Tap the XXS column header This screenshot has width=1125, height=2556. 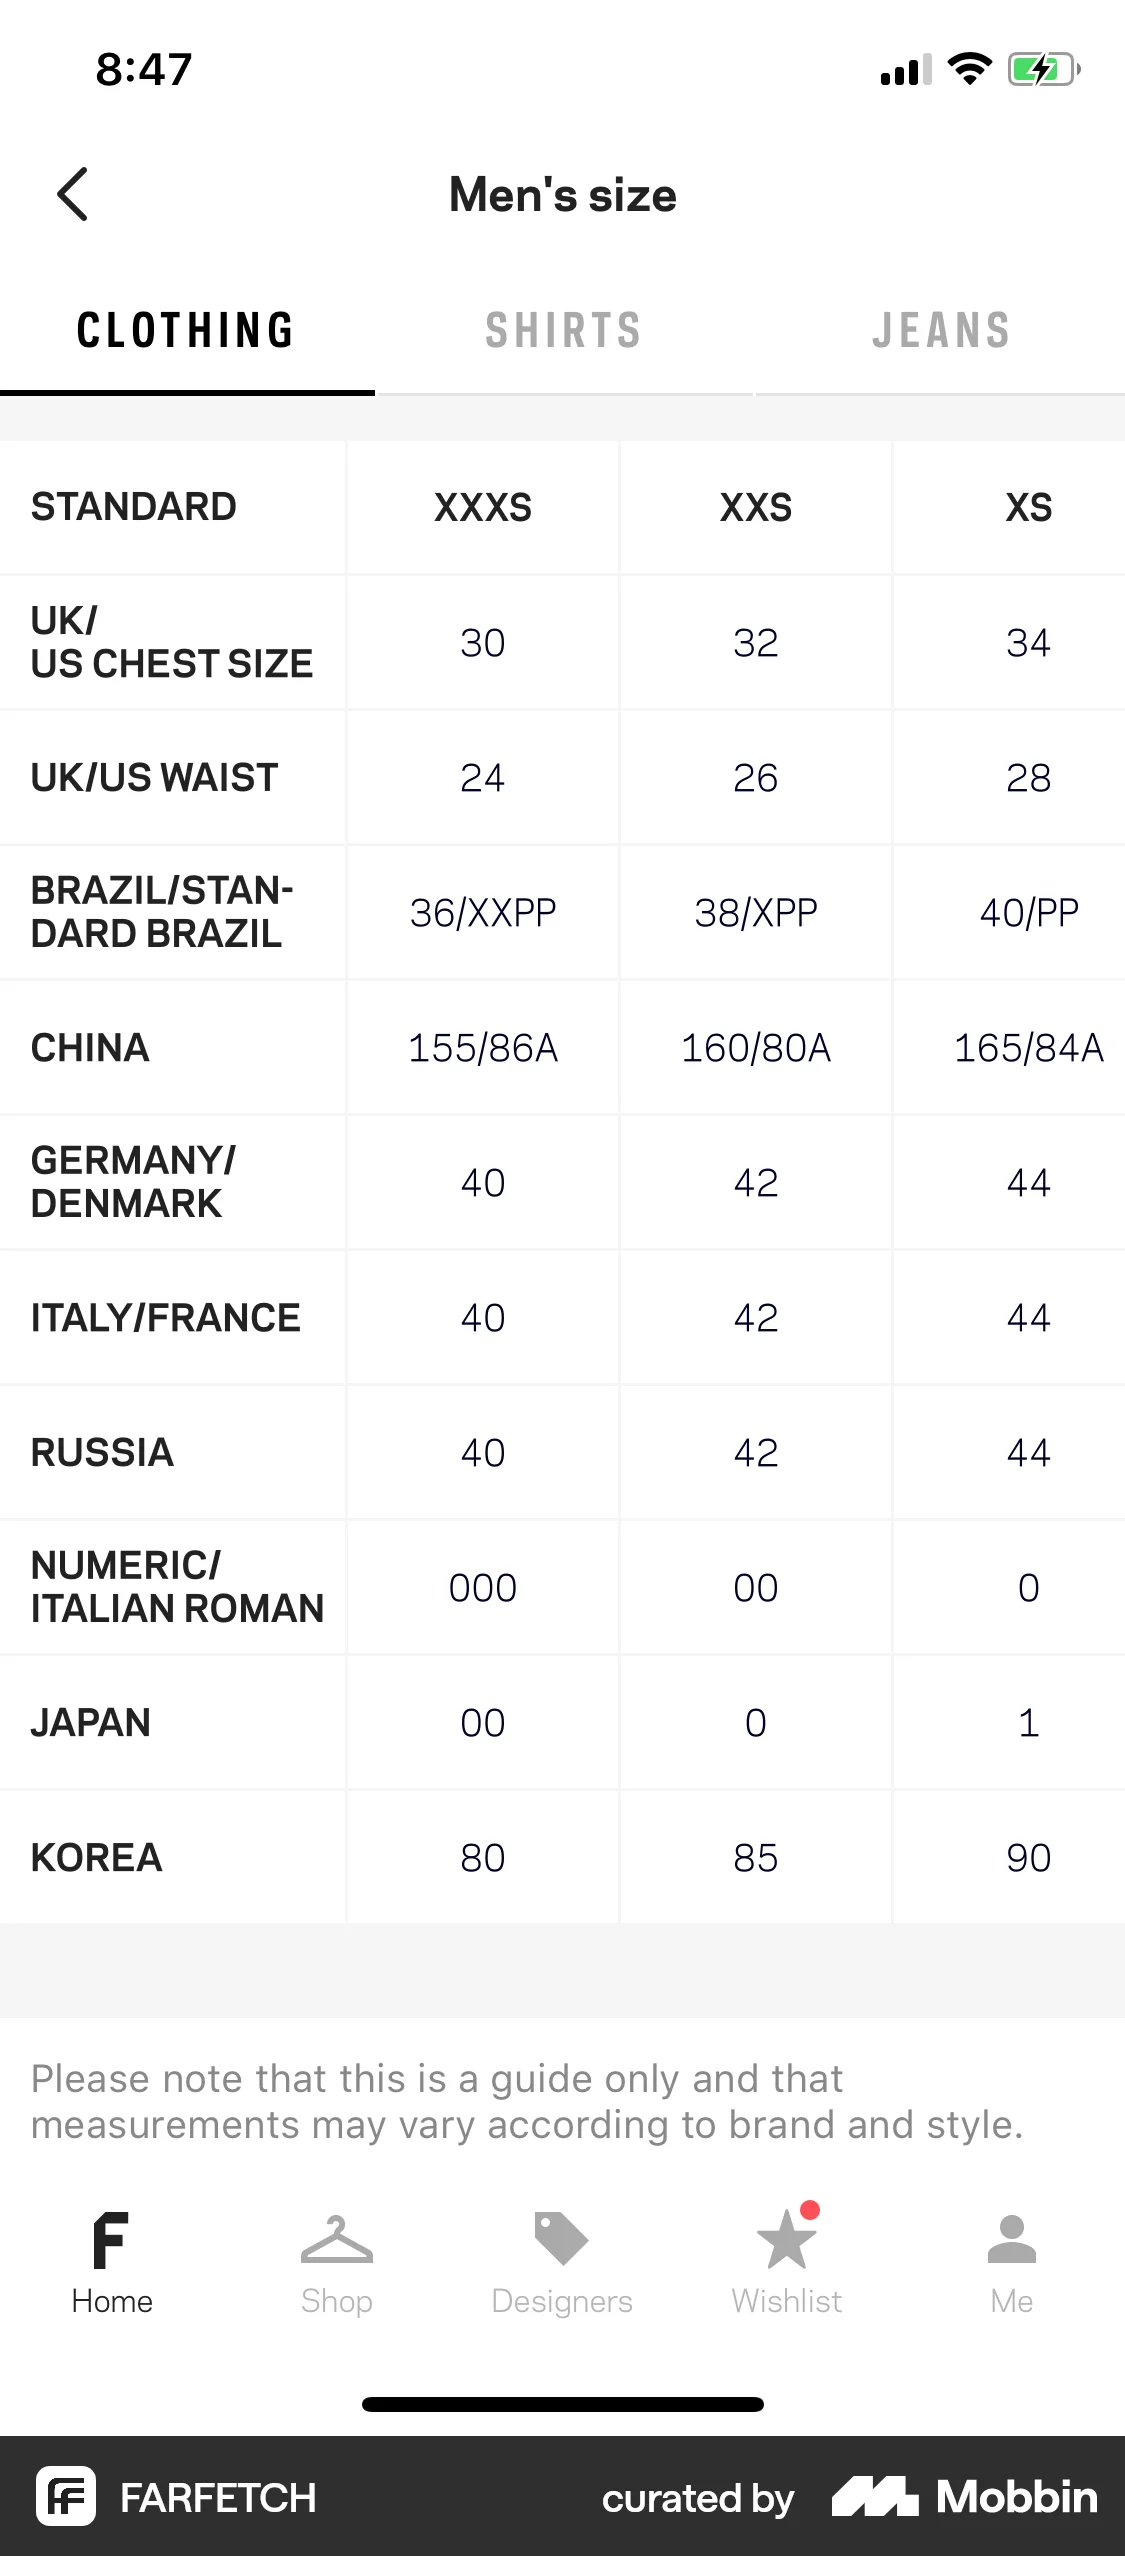pyautogui.click(x=756, y=508)
